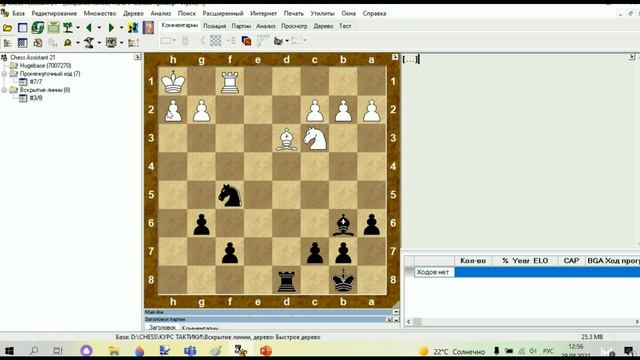Switch to the Тест tab
Viewport: 640px width, 360px height.
[345, 26]
